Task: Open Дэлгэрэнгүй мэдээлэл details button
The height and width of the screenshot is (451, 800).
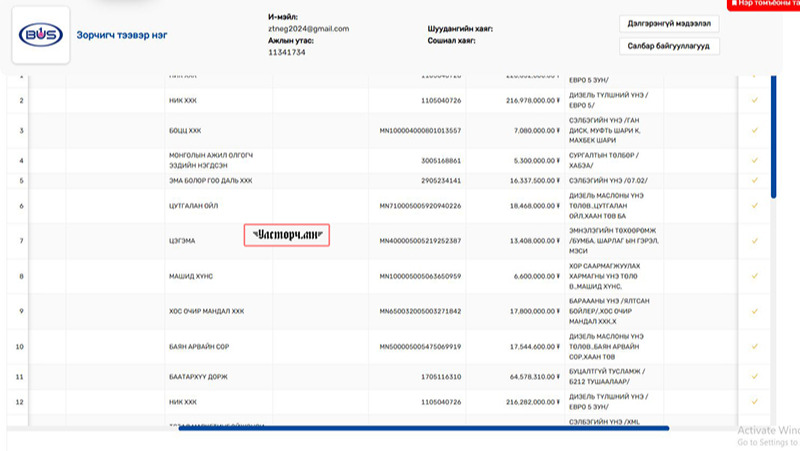Action: (669, 23)
